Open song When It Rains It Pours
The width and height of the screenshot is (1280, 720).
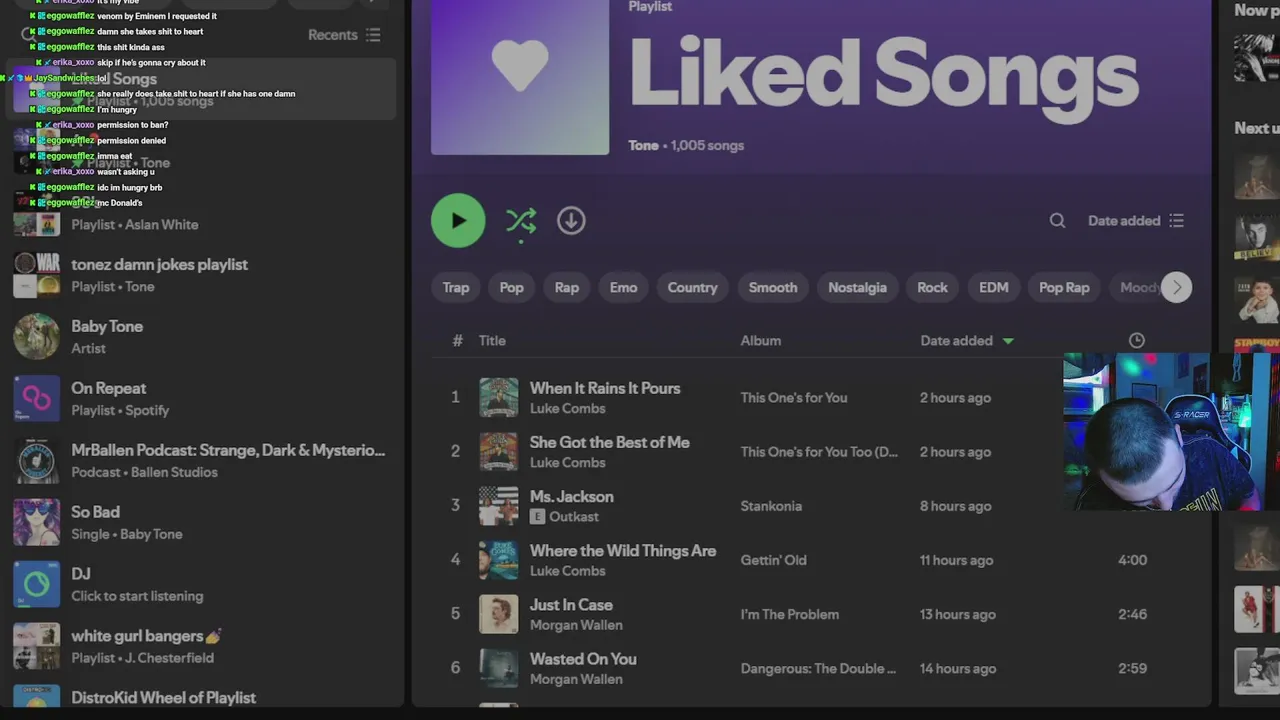(x=605, y=388)
